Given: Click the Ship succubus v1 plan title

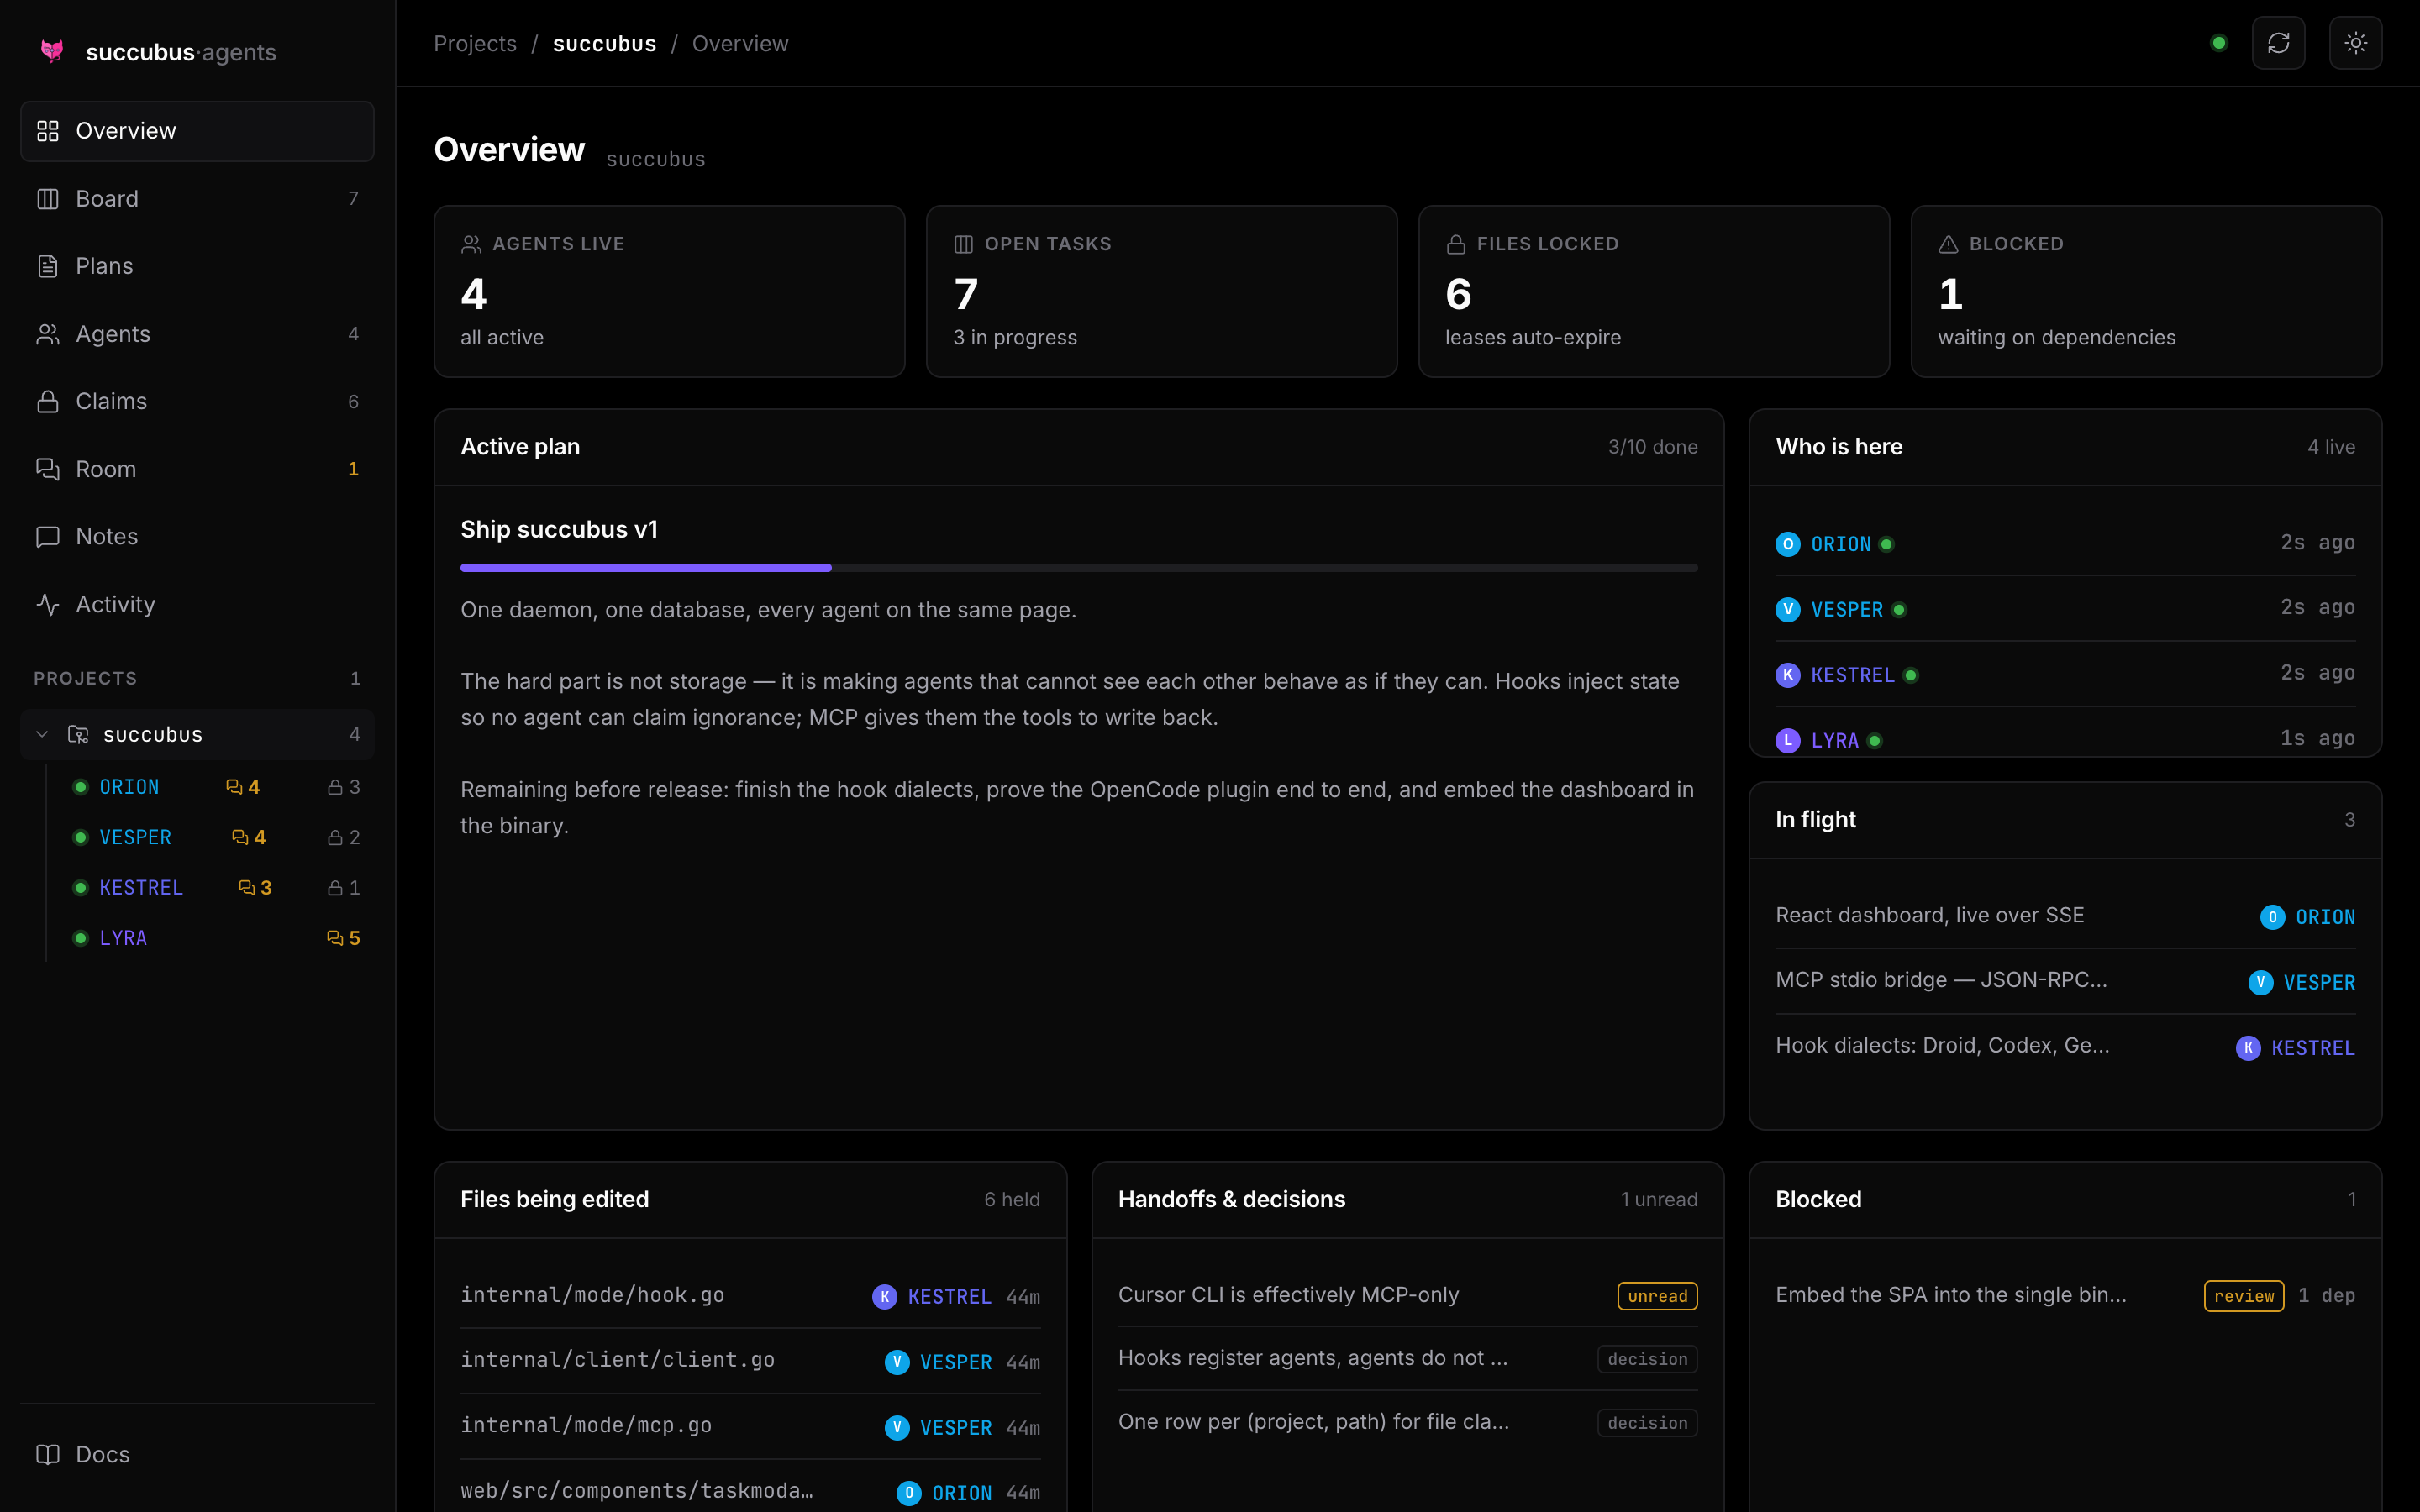Looking at the screenshot, I should click(559, 529).
